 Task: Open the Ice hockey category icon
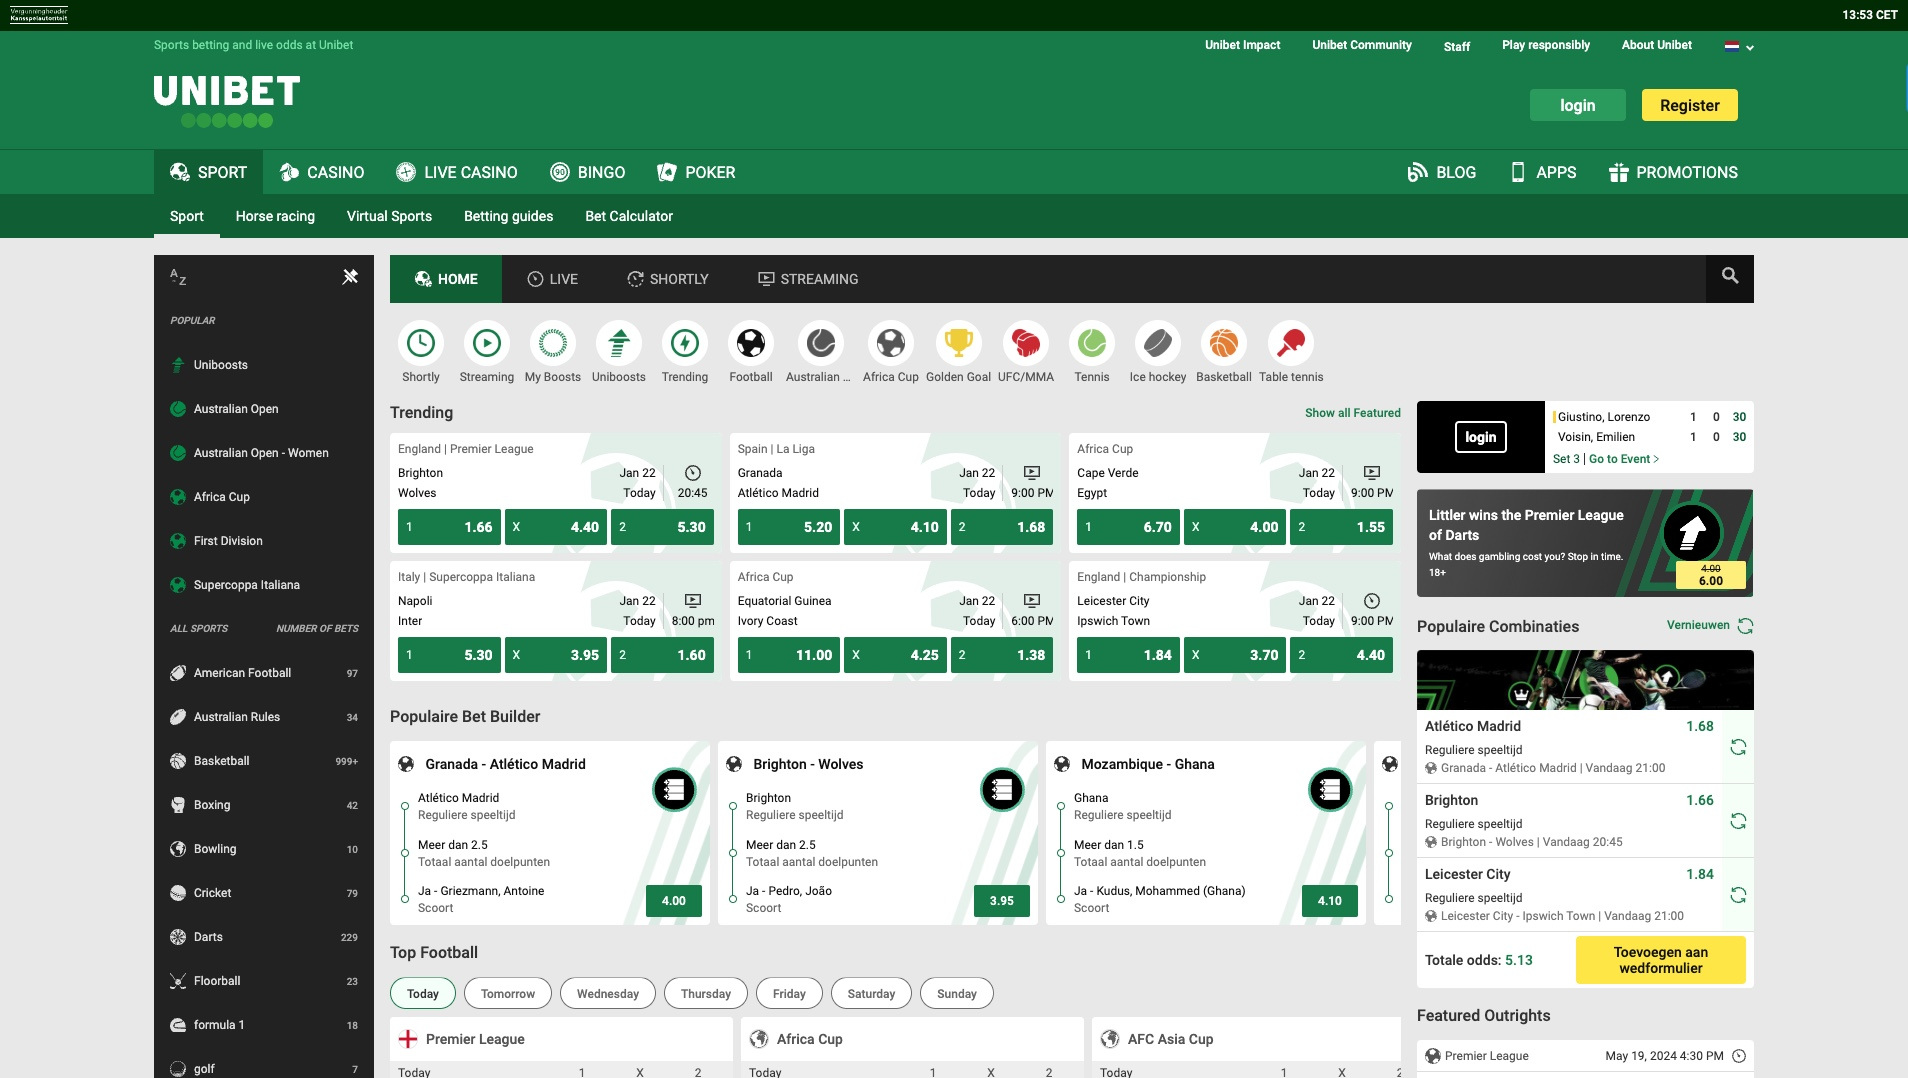pos(1157,345)
